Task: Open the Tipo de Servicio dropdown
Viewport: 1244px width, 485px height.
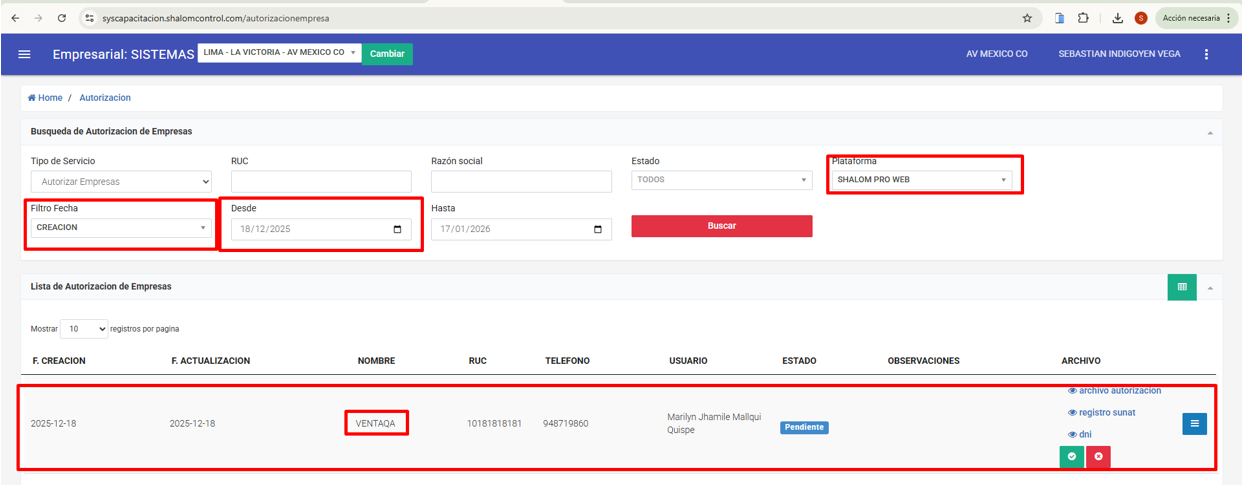Action: click(x=121, y=182)
